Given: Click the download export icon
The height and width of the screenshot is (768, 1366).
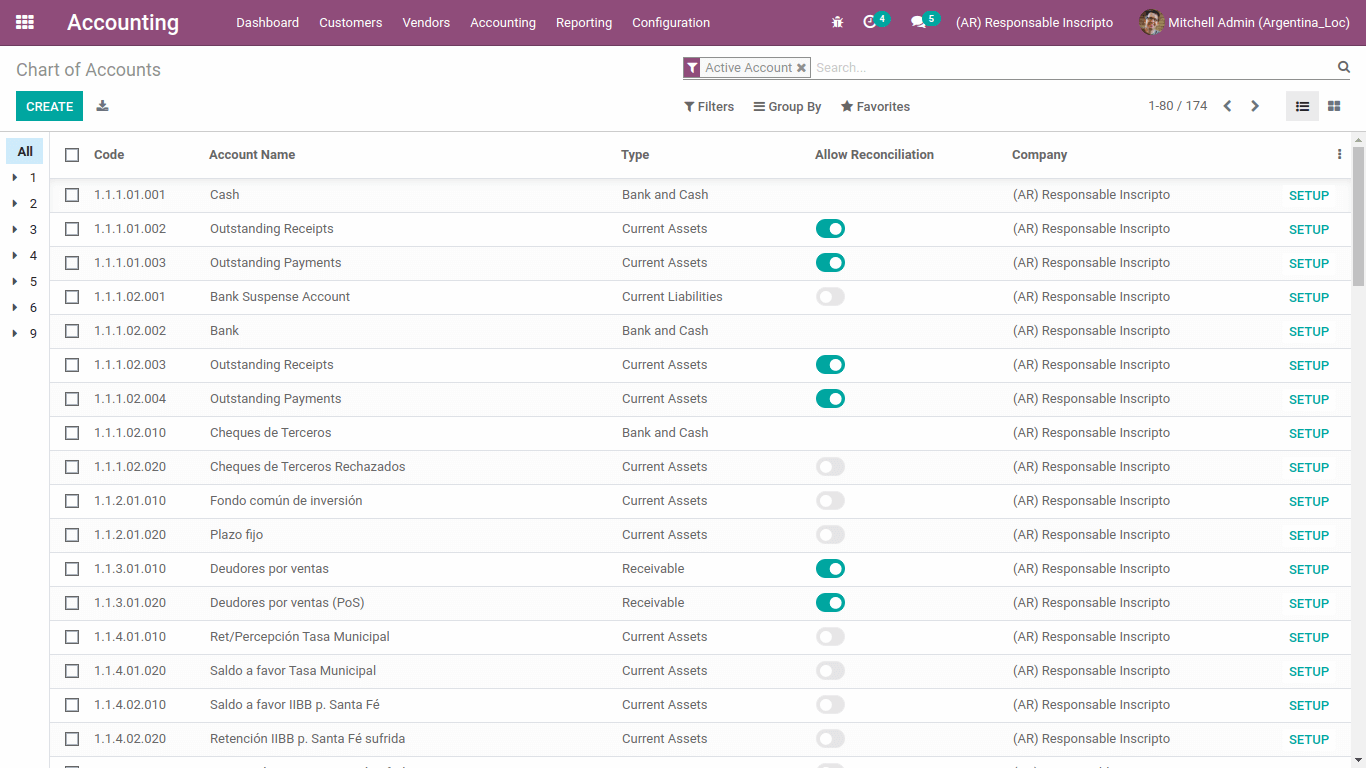Looking at the screenshot, I should click(102, 106).
